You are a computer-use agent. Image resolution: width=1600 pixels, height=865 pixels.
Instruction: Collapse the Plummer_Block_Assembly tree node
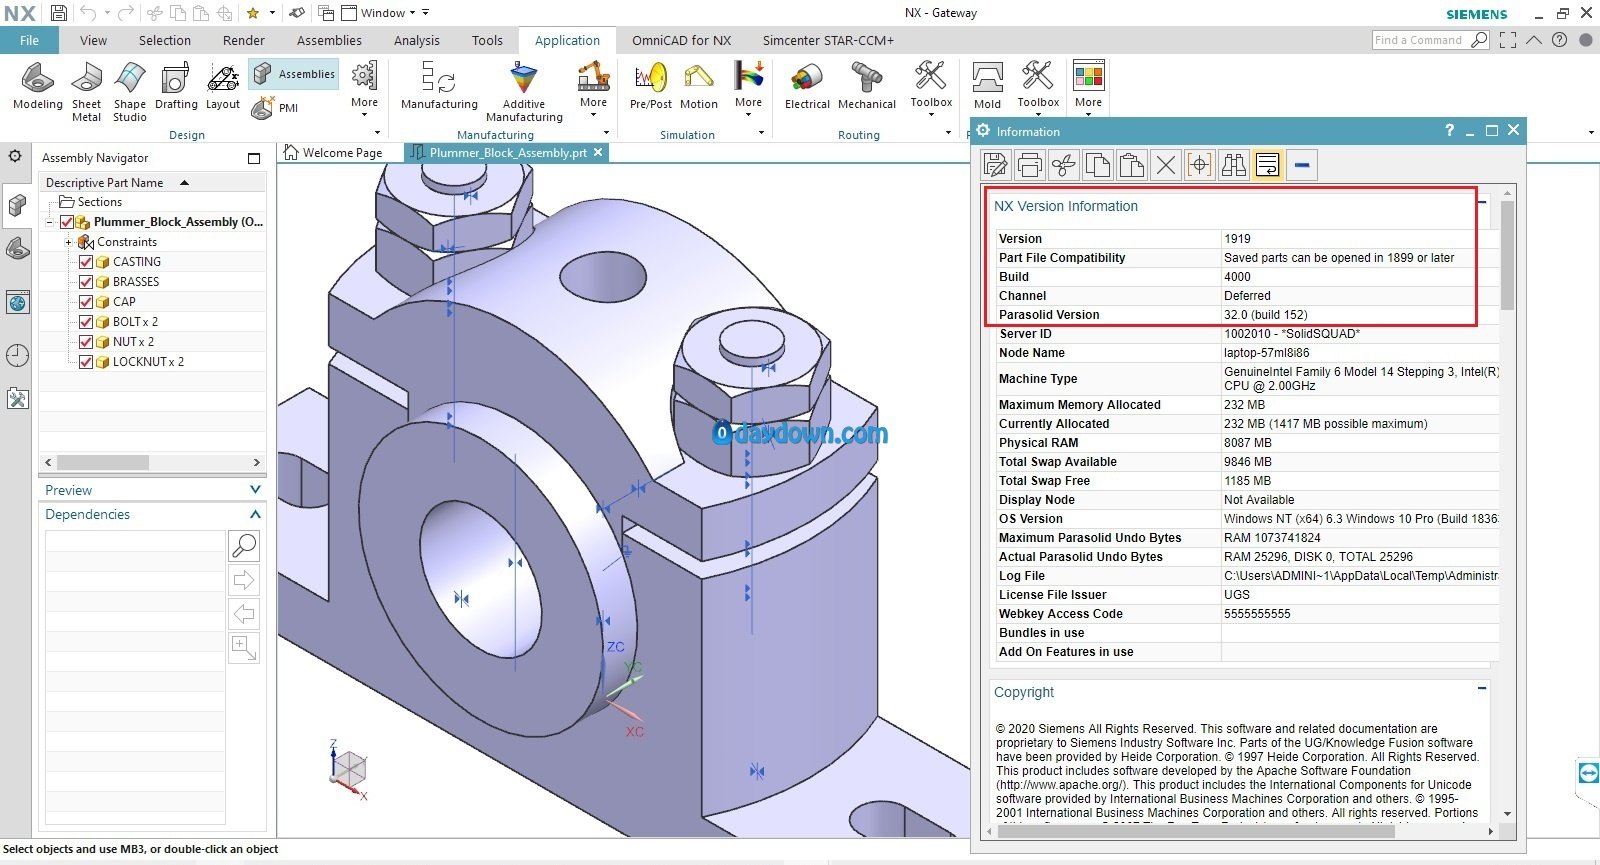coord(49,222)
